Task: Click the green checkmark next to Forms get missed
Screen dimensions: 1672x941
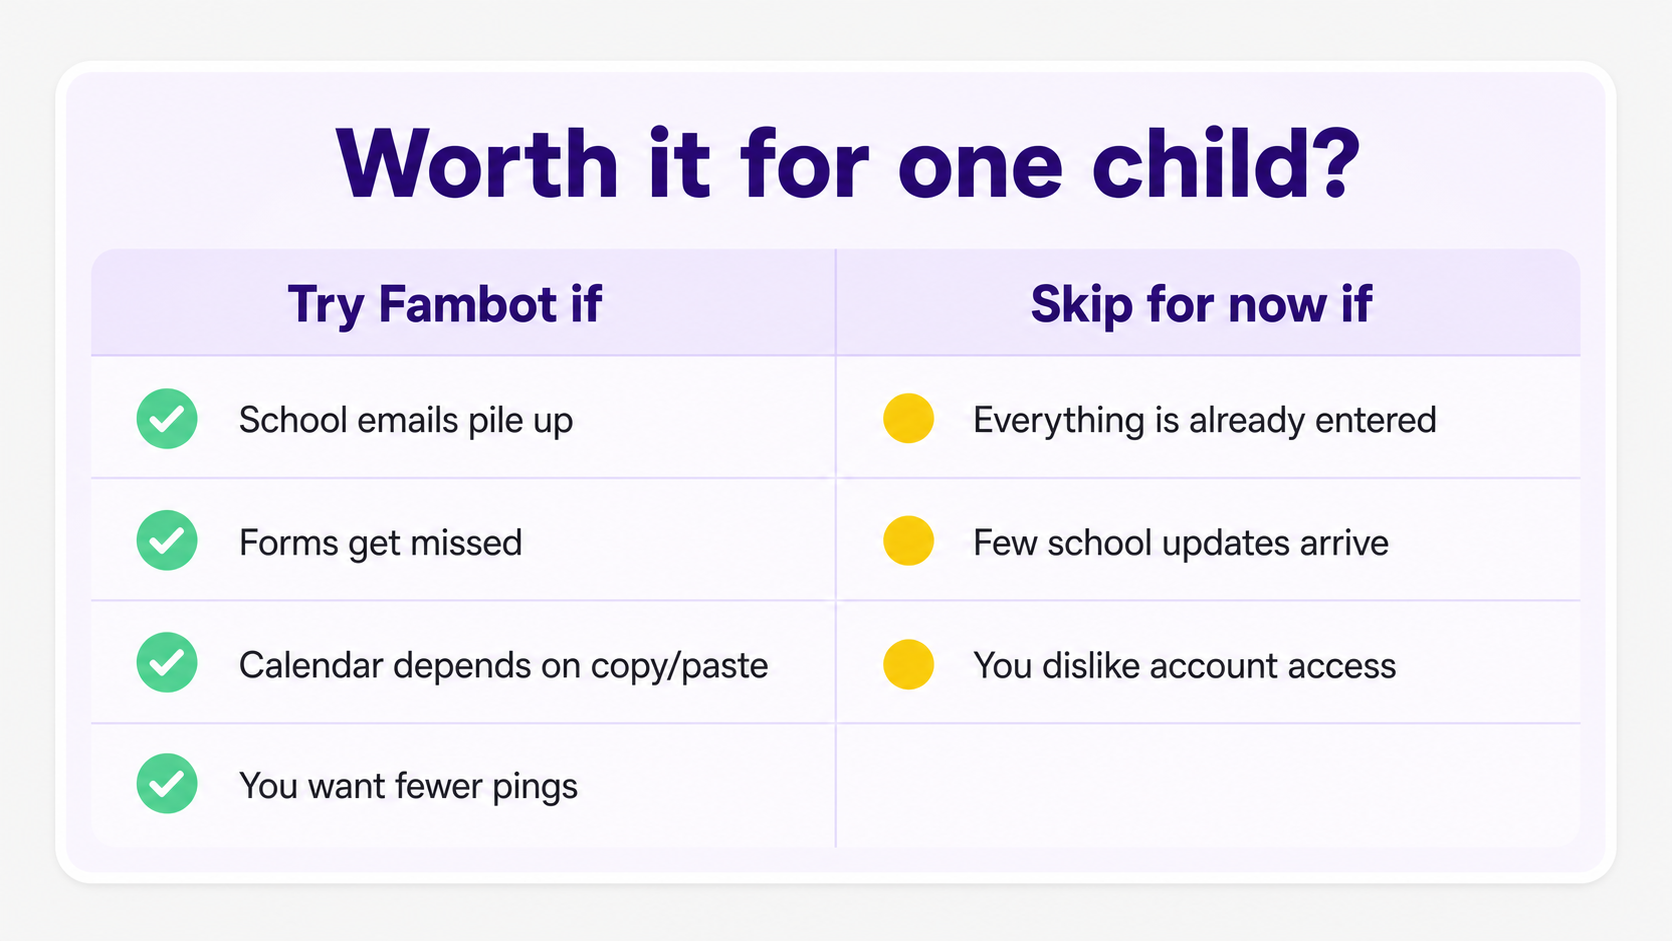Action: [x=167, y=540]
